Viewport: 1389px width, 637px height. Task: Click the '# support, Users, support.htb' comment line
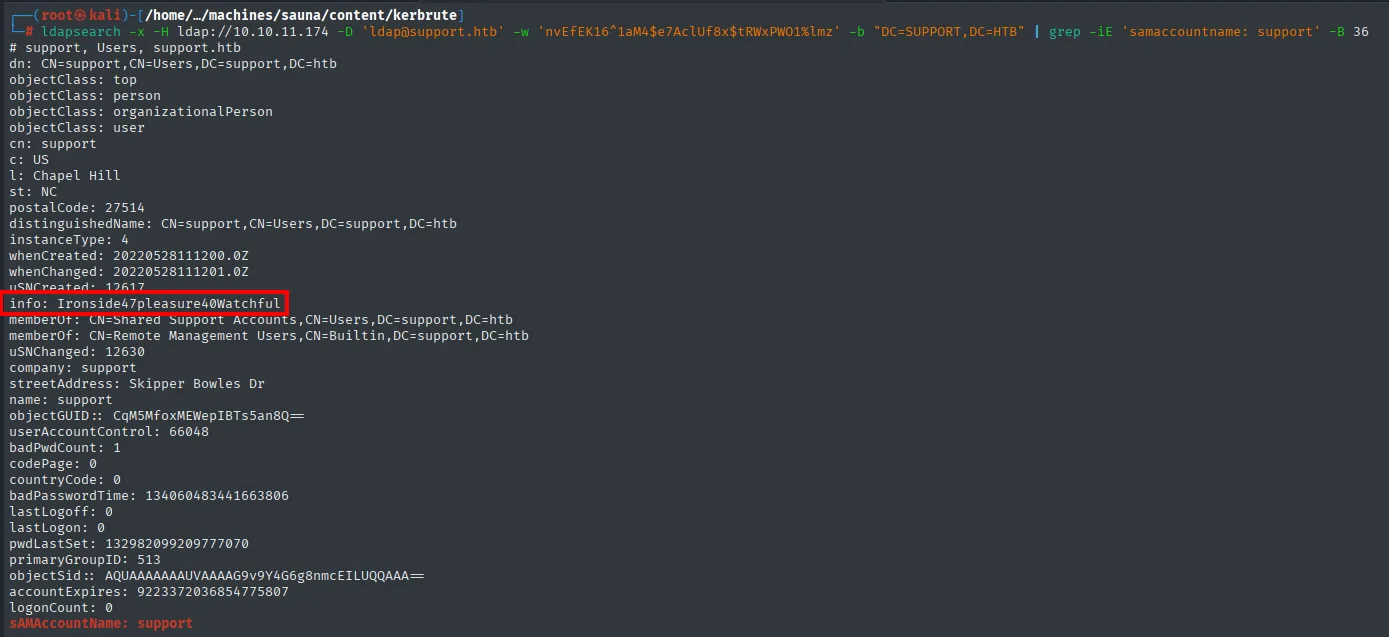125,48
